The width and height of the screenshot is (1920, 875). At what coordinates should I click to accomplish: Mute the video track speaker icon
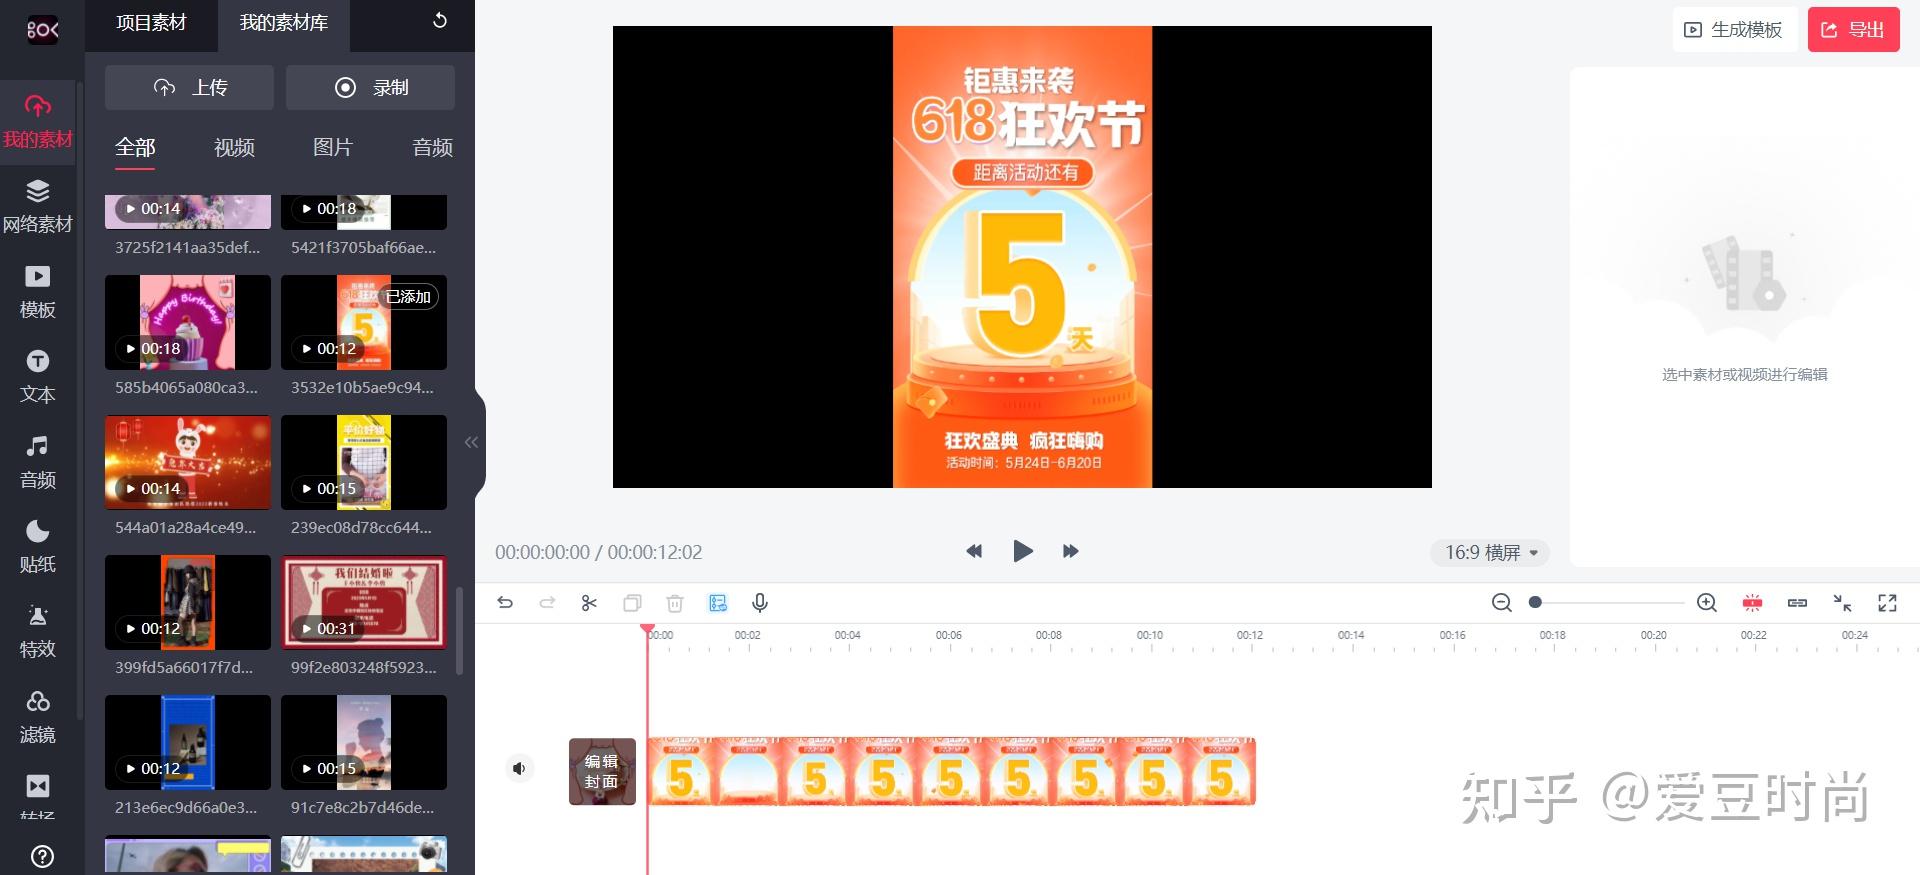520,768
